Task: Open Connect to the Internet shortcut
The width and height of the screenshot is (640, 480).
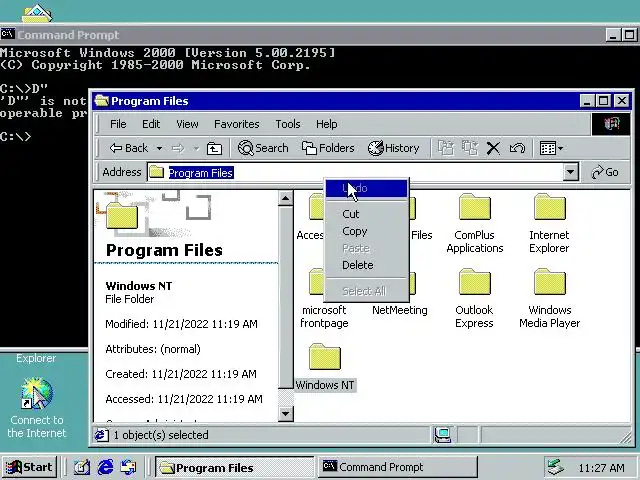Action: click(36, 408)
